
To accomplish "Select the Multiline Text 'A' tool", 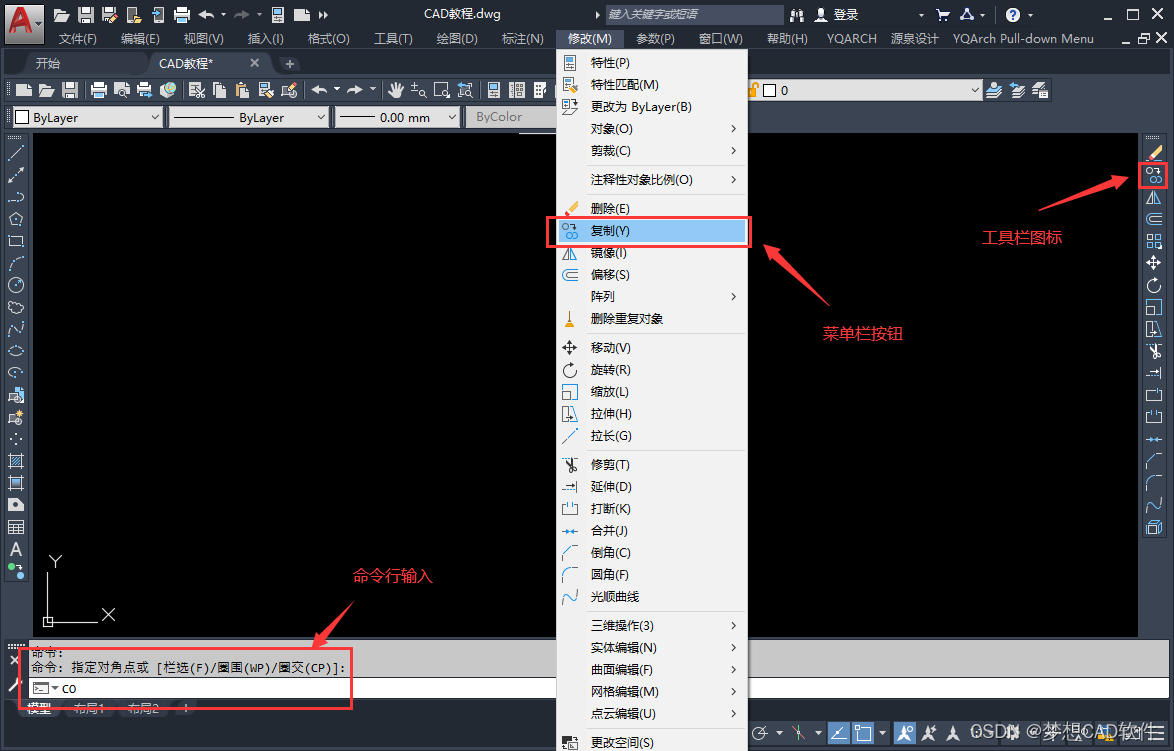I will [16, 549].
